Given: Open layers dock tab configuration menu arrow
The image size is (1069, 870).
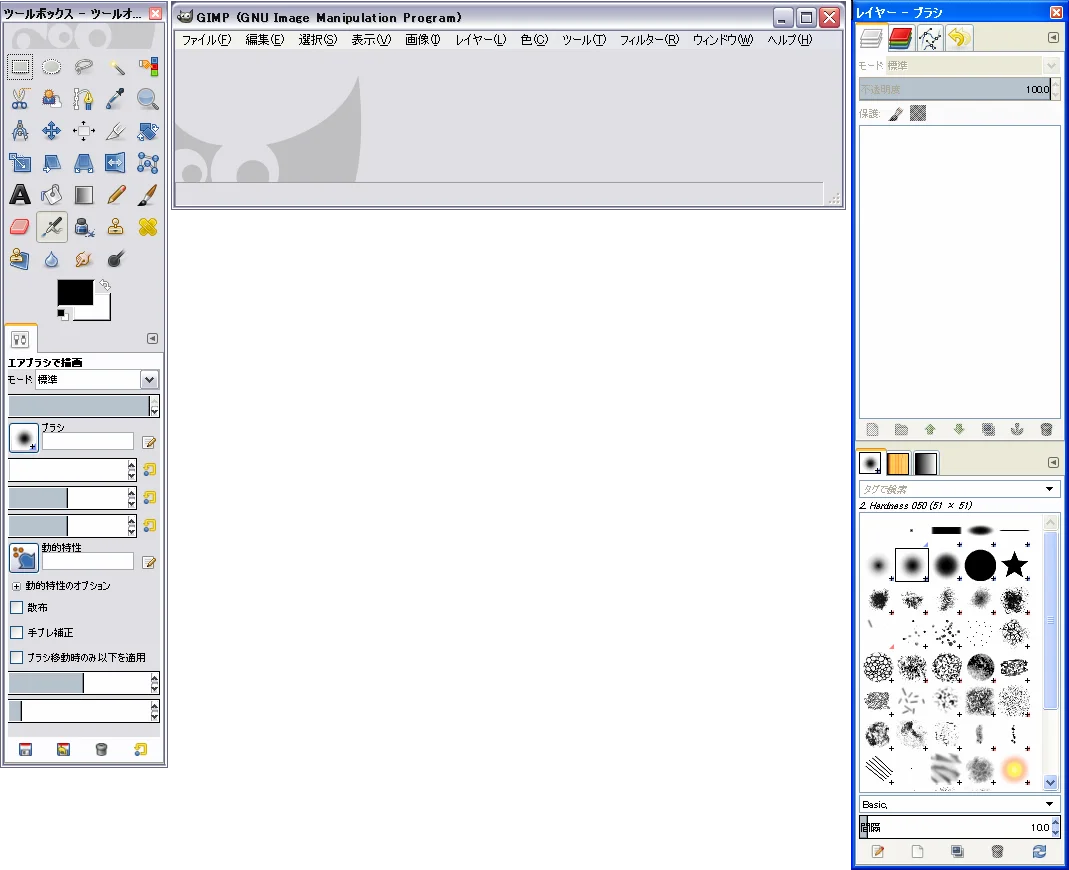Looking at the screenshot, I should [1053, 38].
